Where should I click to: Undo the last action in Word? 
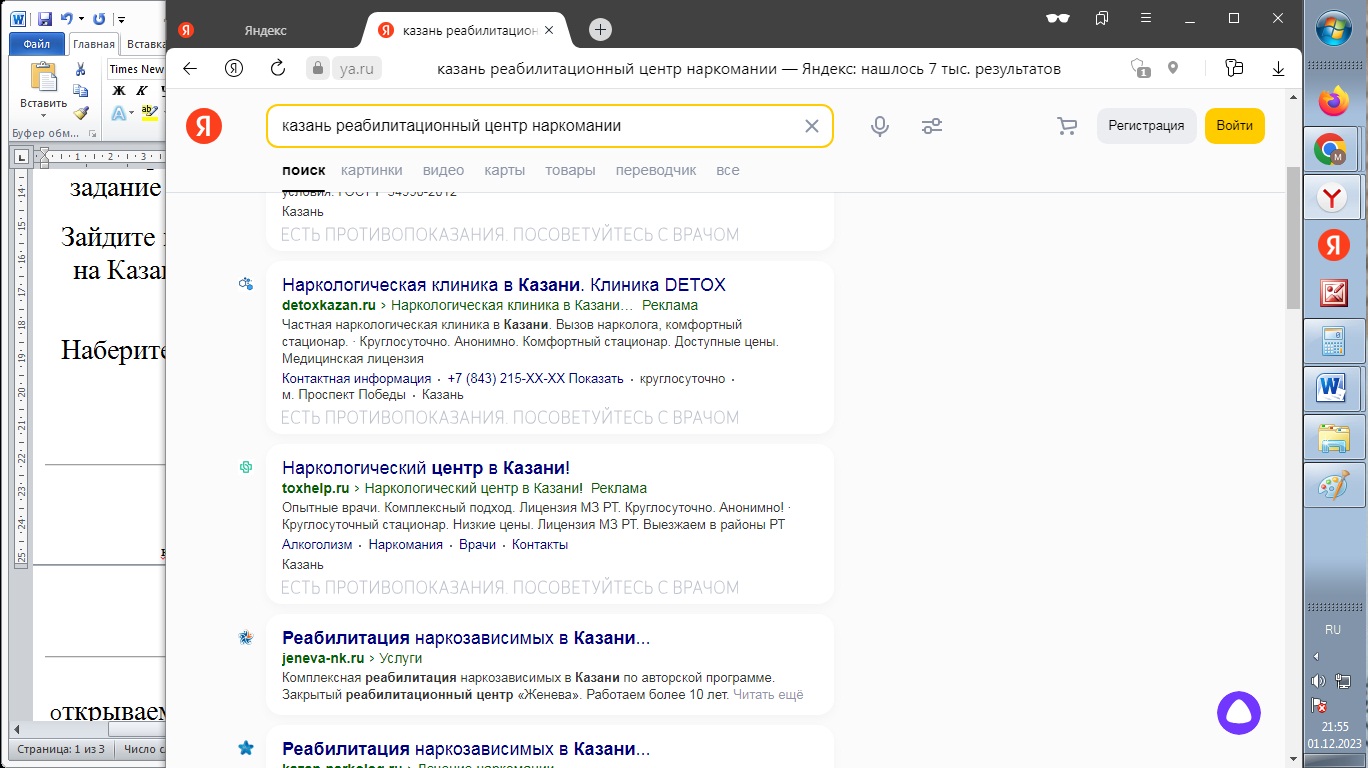(65, 18)
